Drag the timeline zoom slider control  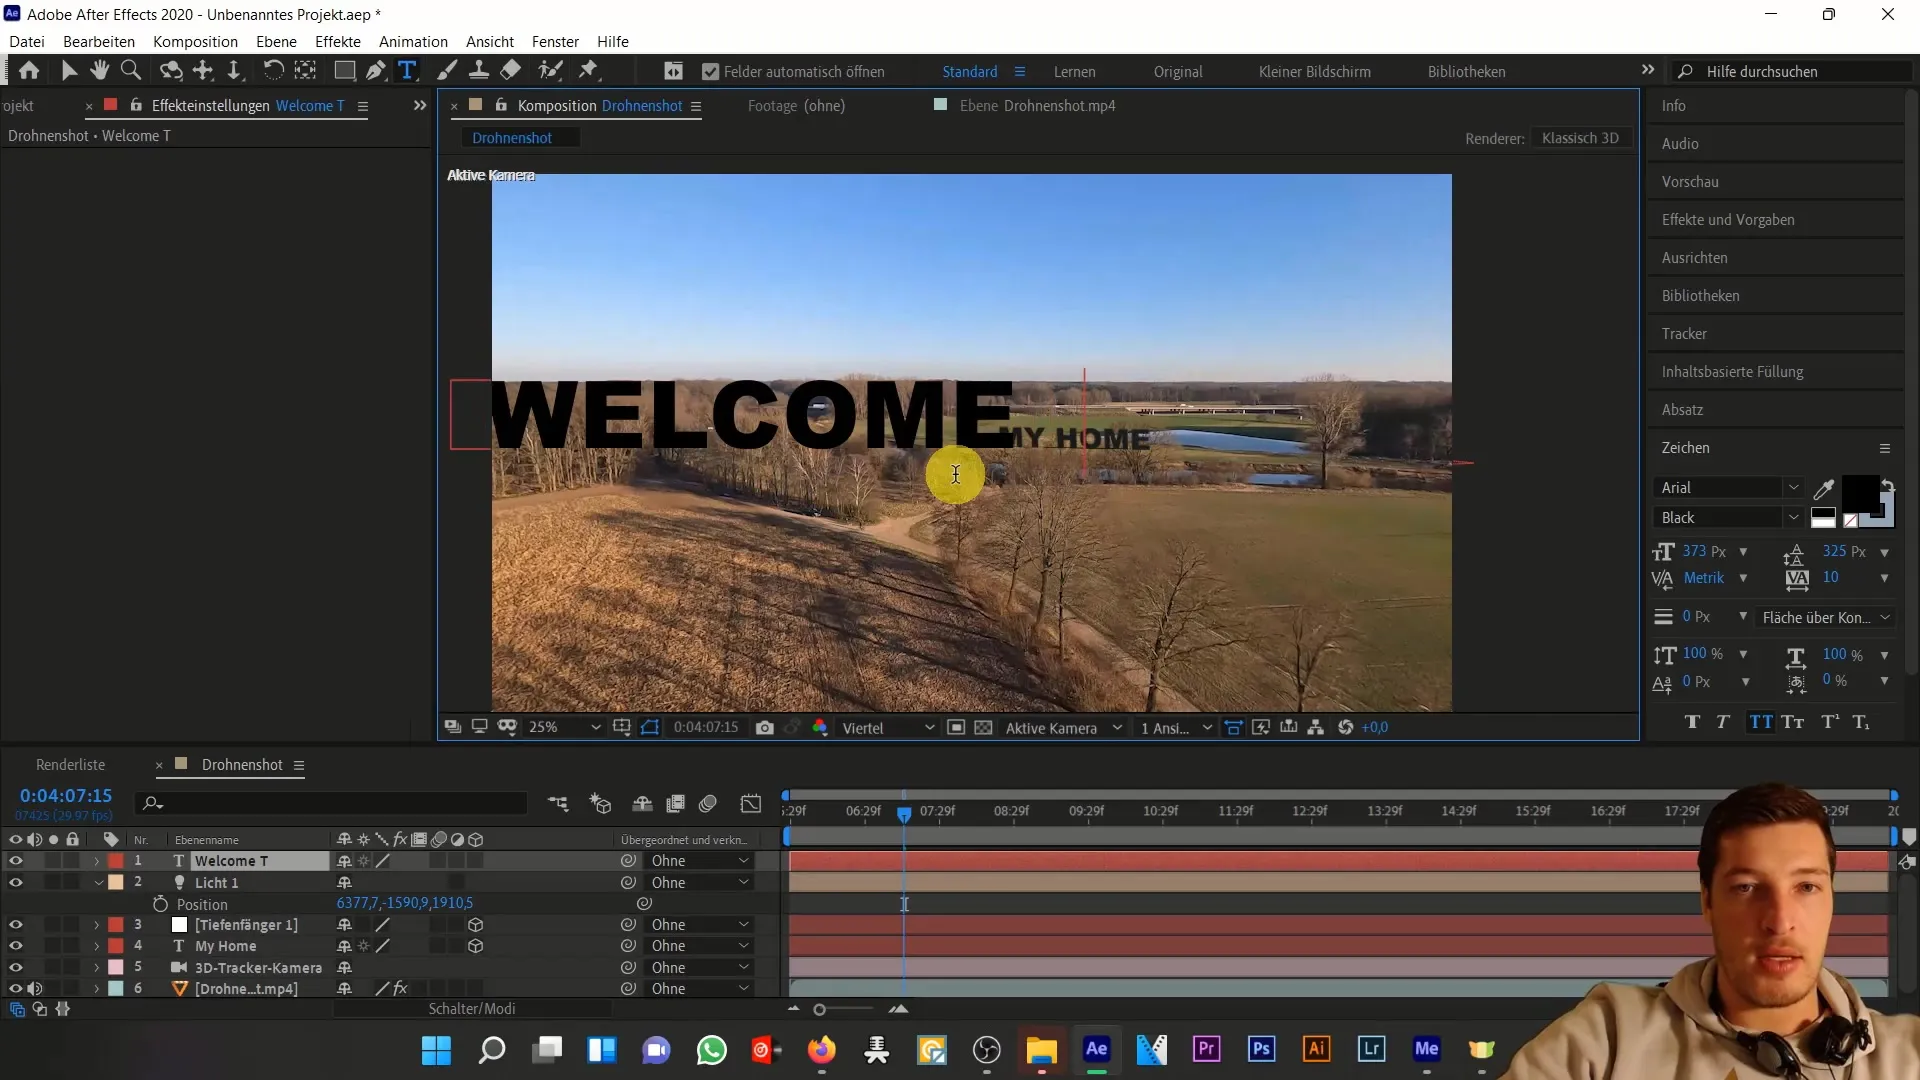(820, 1009)
